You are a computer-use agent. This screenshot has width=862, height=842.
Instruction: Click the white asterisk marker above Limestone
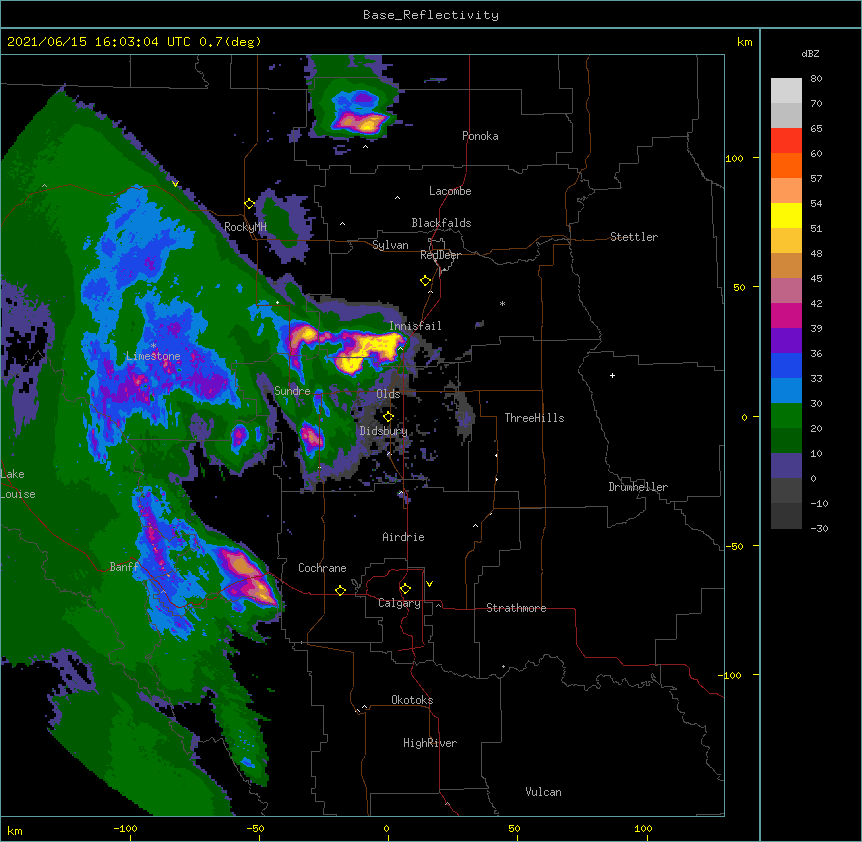(x=153, y=346)
